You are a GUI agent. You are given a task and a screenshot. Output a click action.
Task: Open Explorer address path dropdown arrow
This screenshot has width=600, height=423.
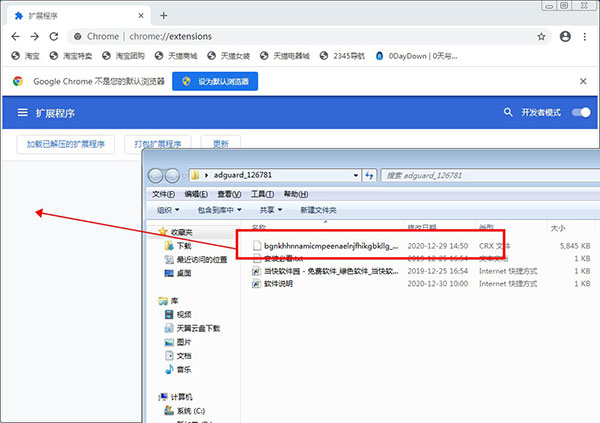pos(356,175)
